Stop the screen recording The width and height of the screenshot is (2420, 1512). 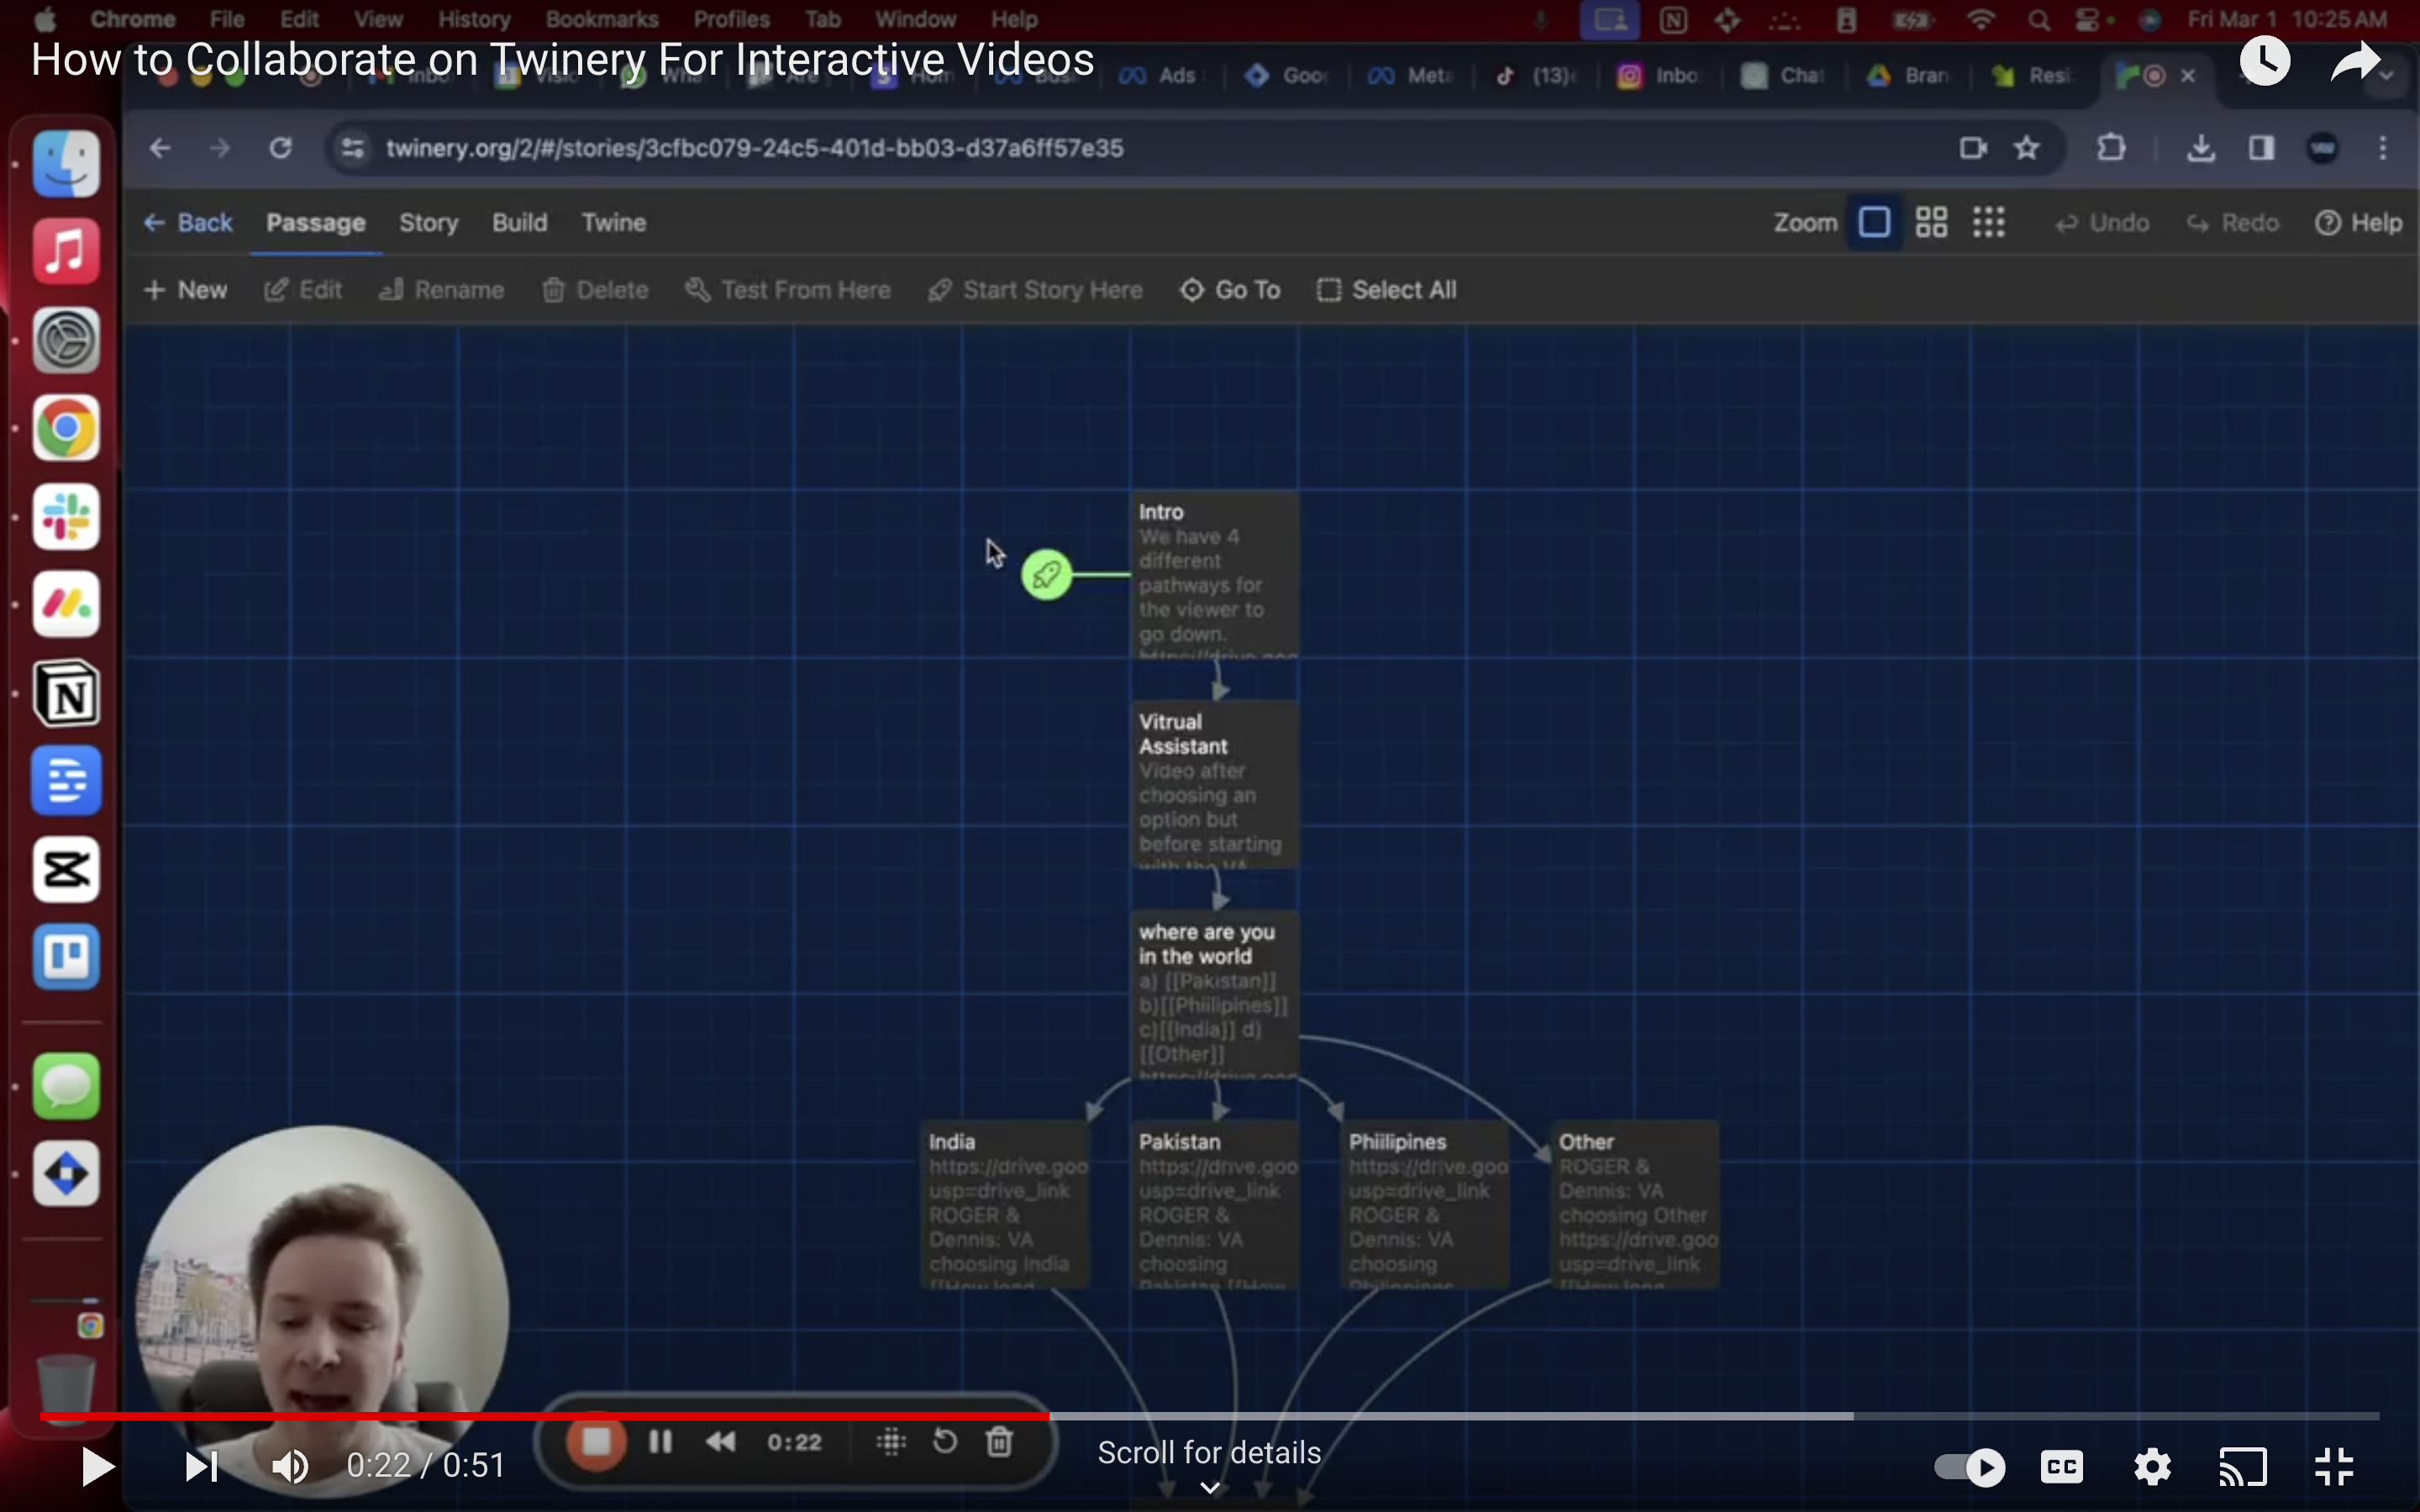pos(597,1442)
